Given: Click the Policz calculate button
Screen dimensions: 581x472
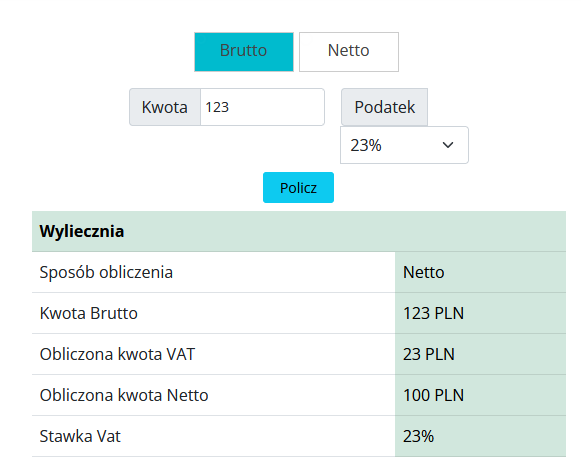Looking at the screenshot, I should tap(298, 187).
